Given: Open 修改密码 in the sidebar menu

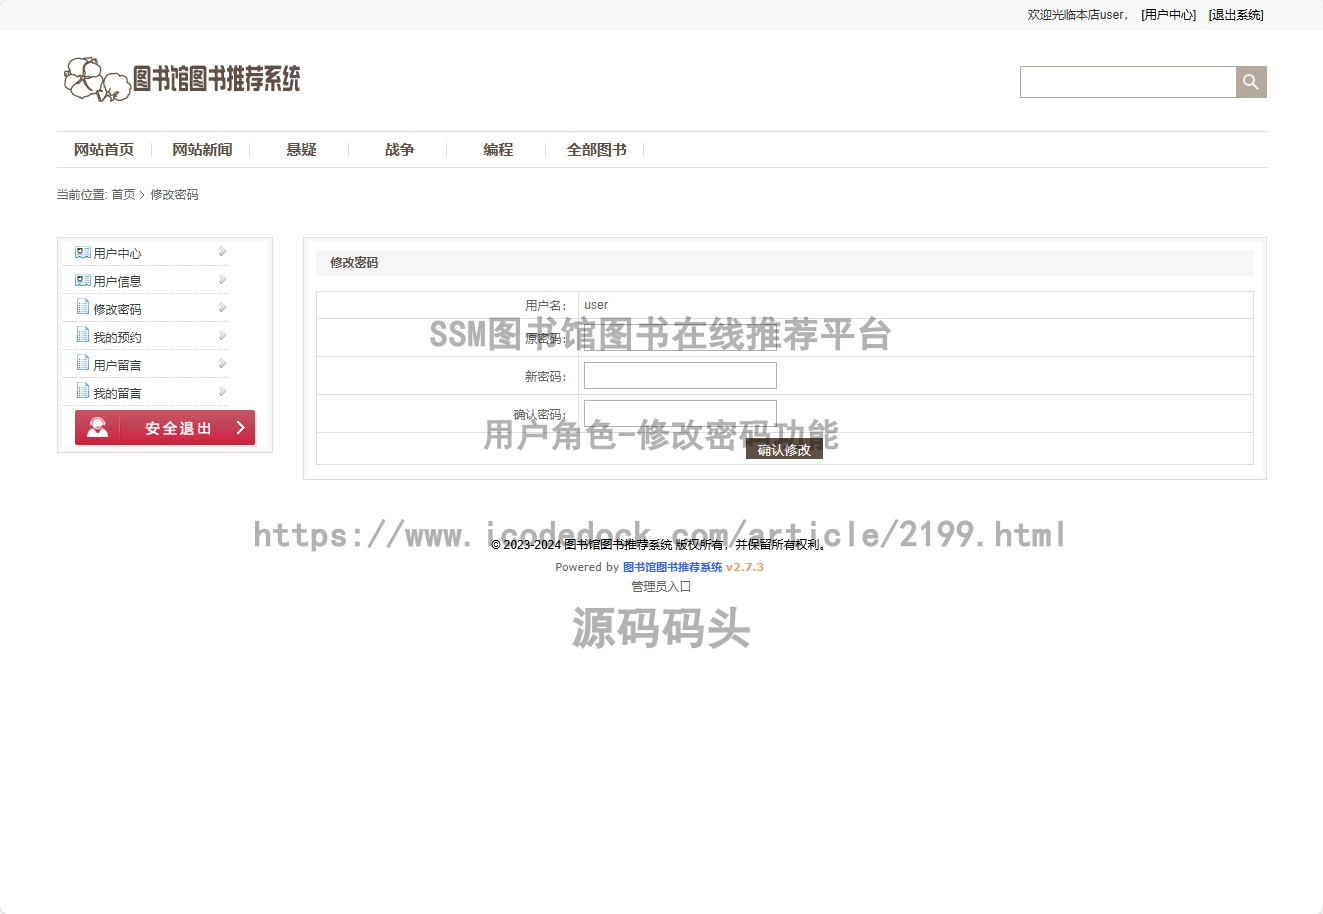Looking at the screenshot, I should (117, 310).
